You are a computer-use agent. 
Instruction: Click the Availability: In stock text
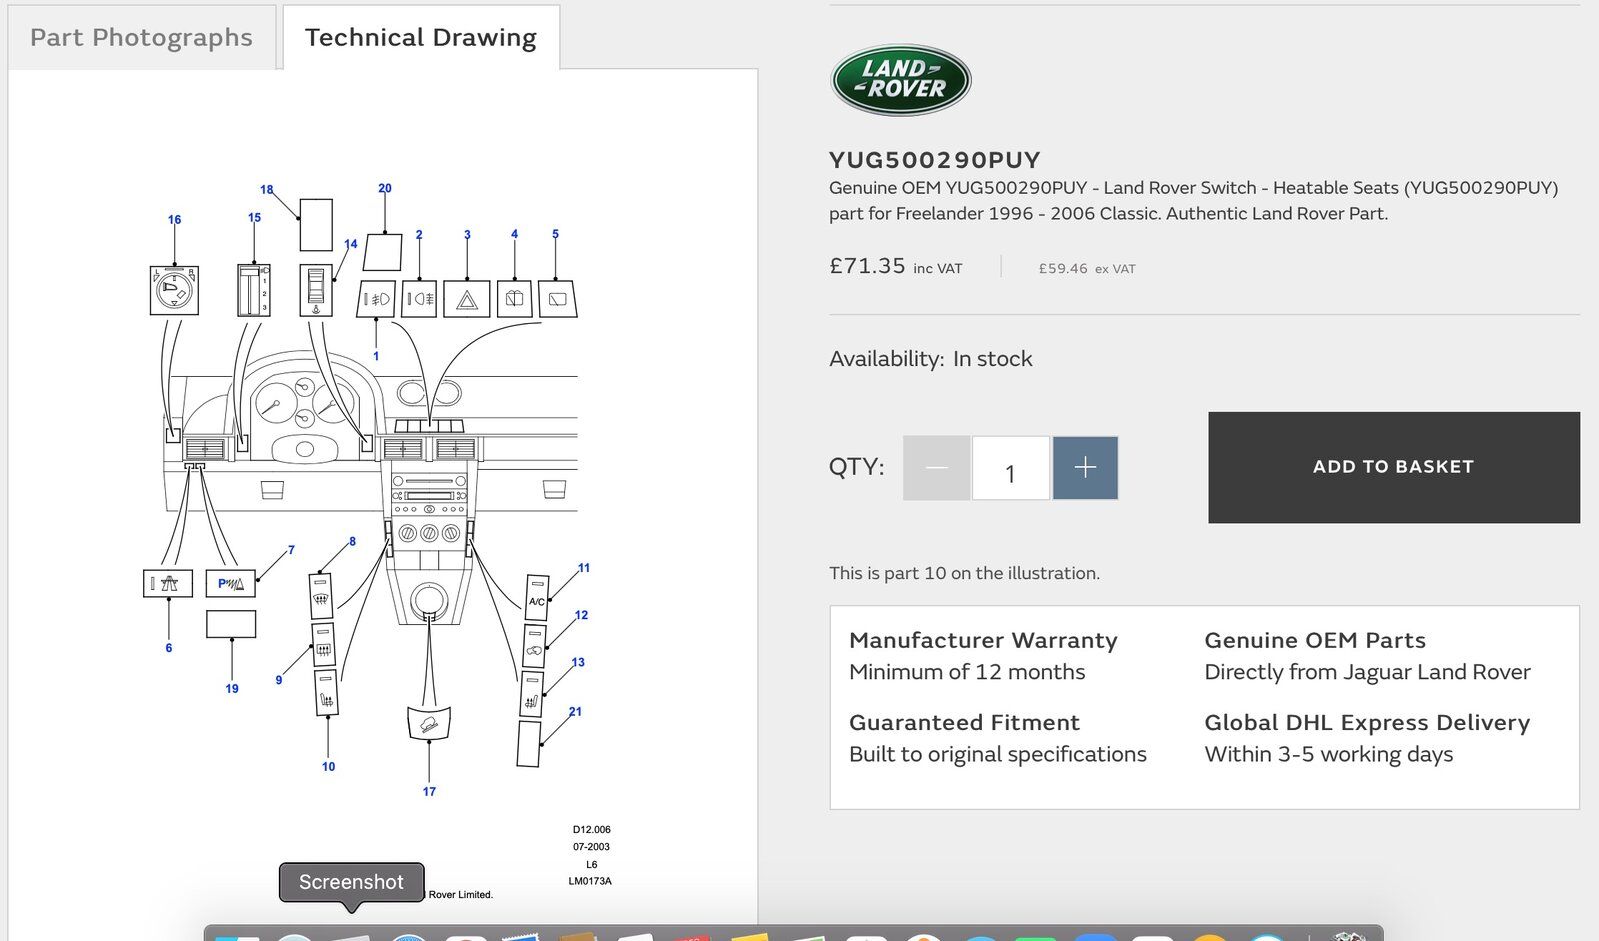tap(931, 359)
